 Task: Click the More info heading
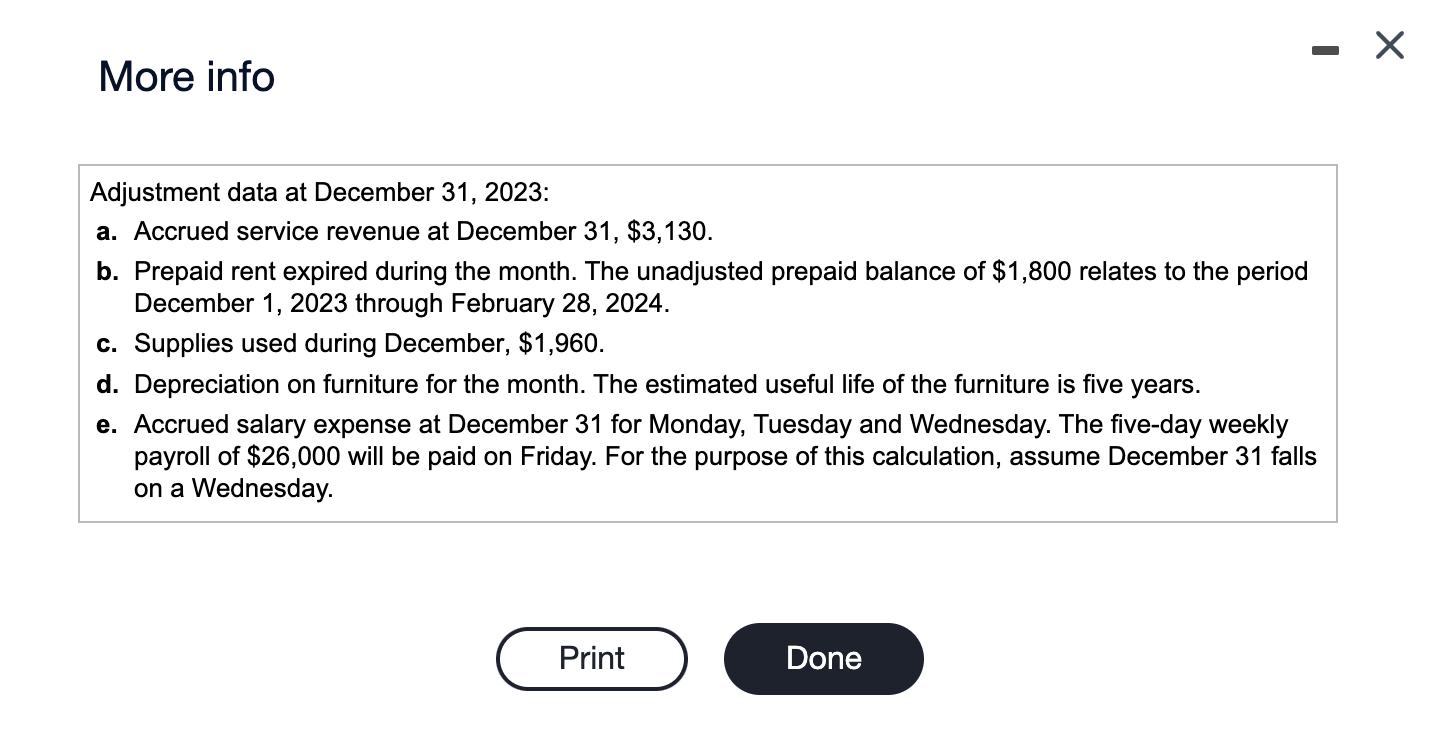[186, 77]
